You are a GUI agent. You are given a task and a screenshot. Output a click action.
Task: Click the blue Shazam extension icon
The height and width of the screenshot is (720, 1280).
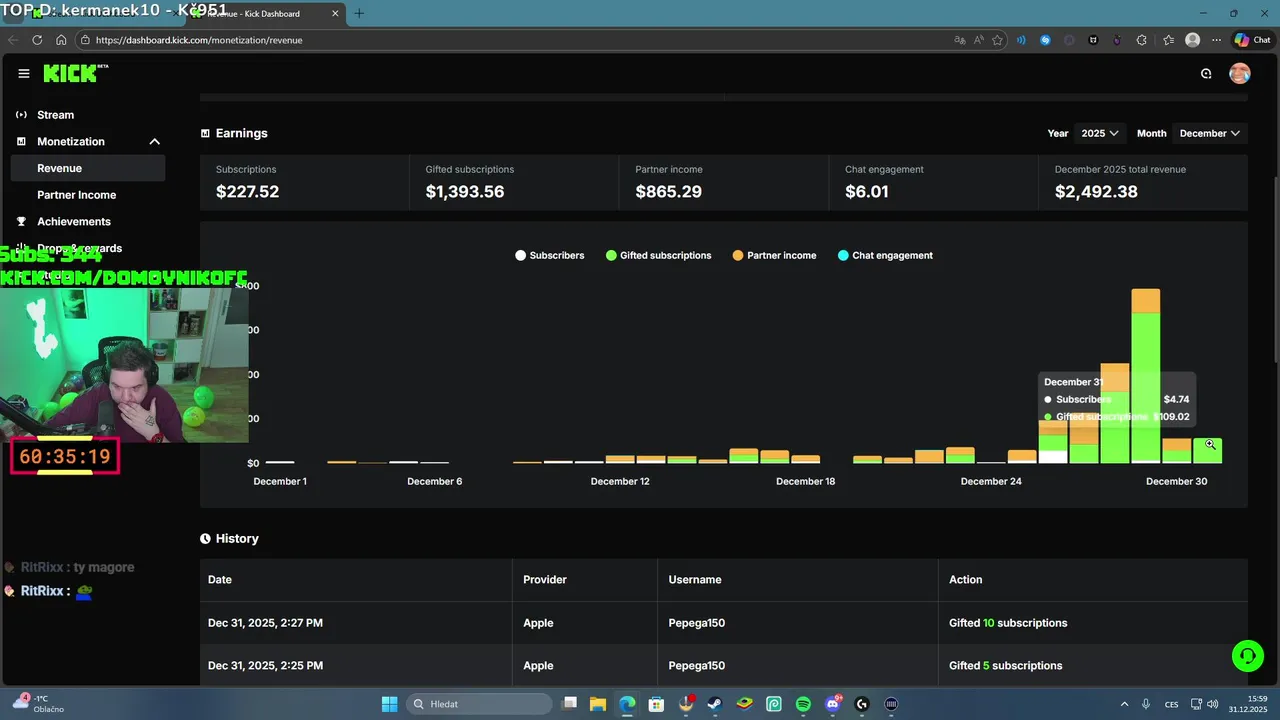pyautogui.click(x=1046, y=40)
